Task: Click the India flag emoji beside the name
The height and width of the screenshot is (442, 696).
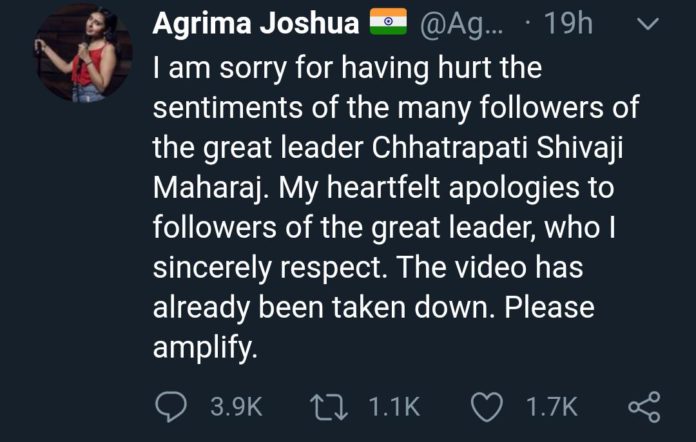Action: (388, 22)
